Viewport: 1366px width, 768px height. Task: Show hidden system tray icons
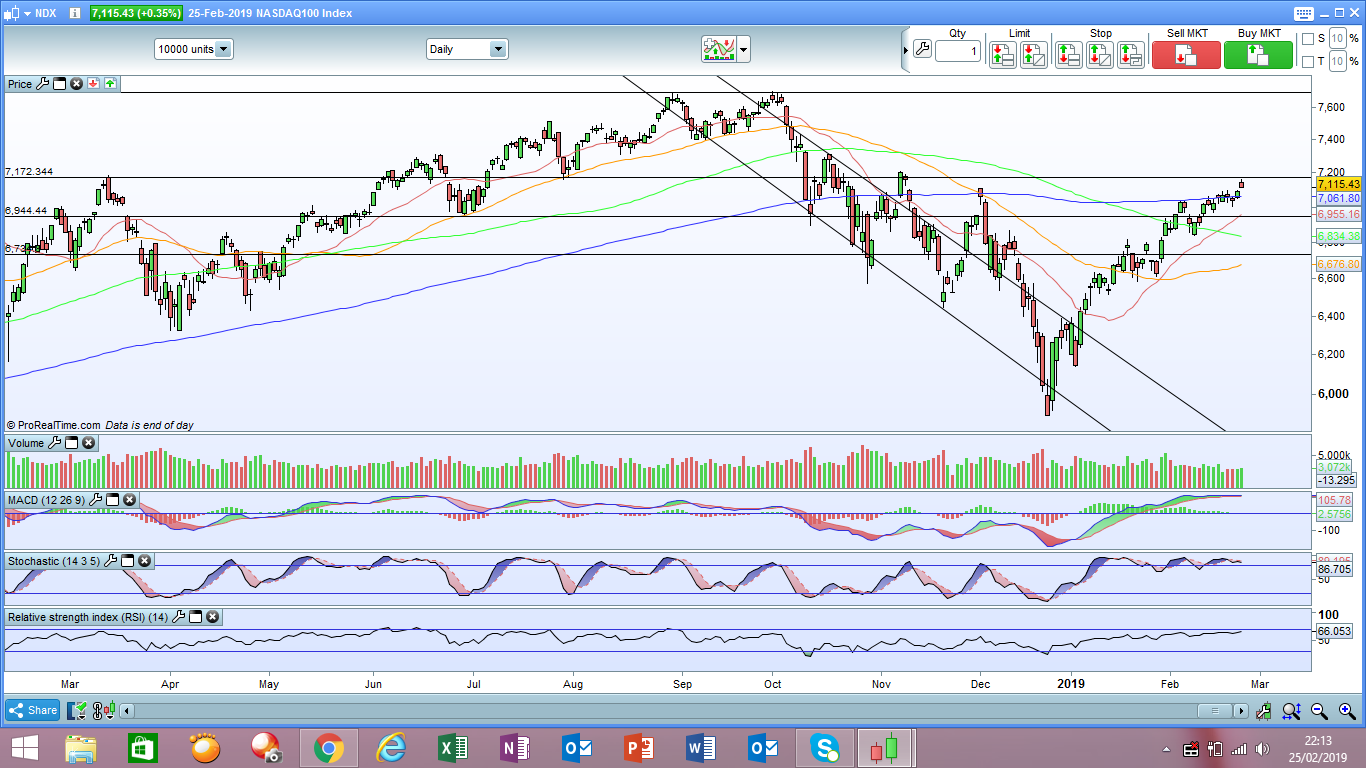[x=1166, y=749]
